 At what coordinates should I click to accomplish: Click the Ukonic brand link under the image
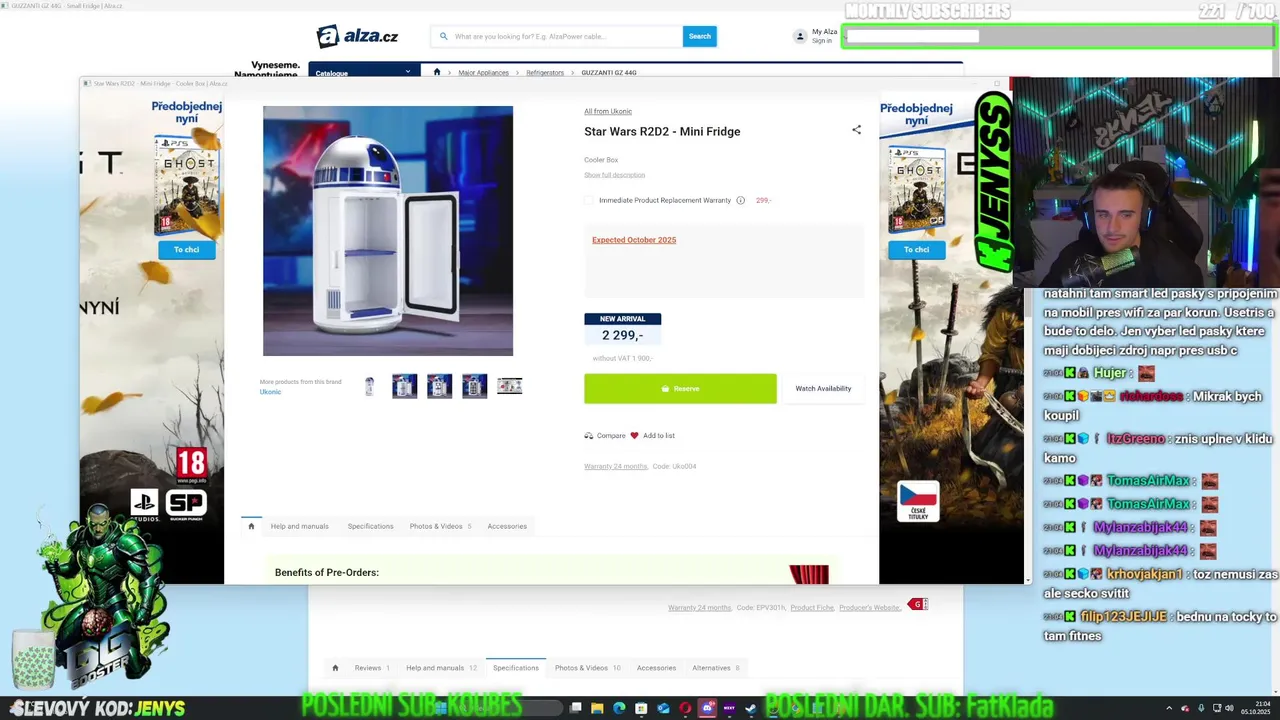(x=270, y=392)
